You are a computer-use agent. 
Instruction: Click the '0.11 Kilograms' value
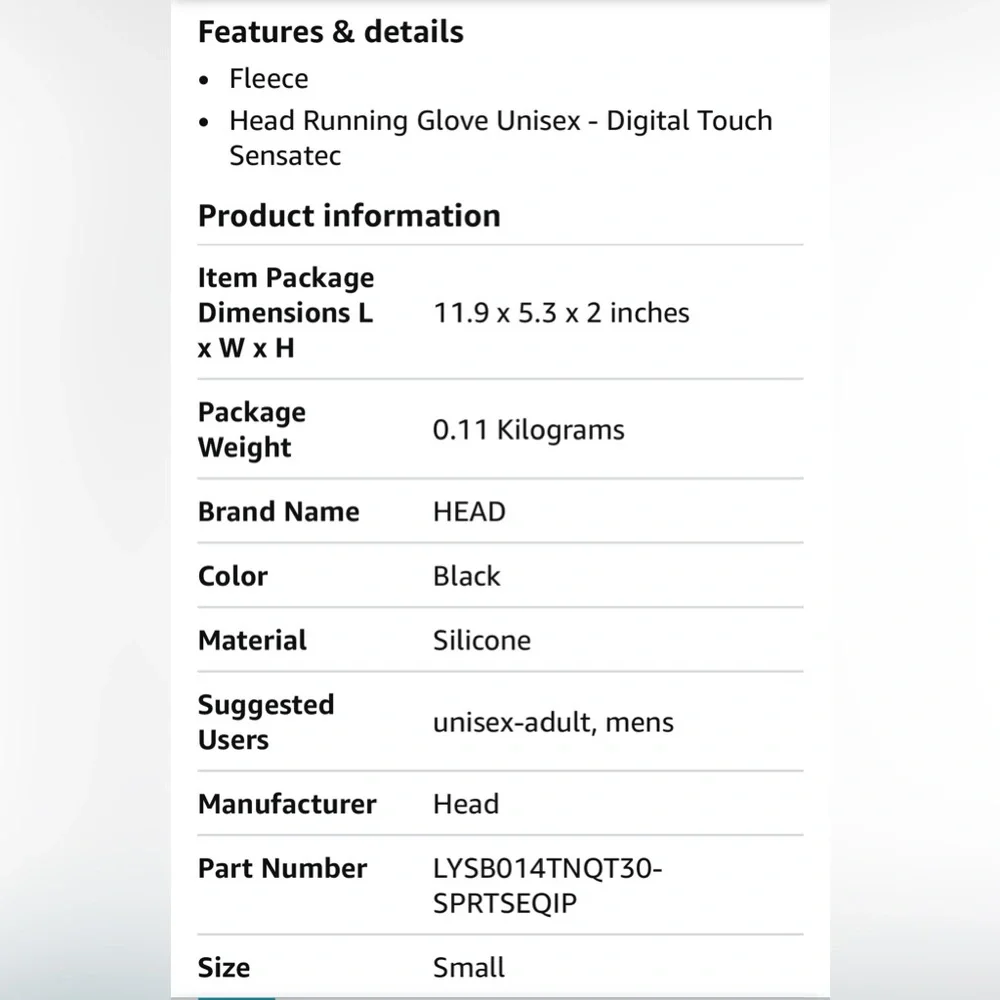[528, 430]
